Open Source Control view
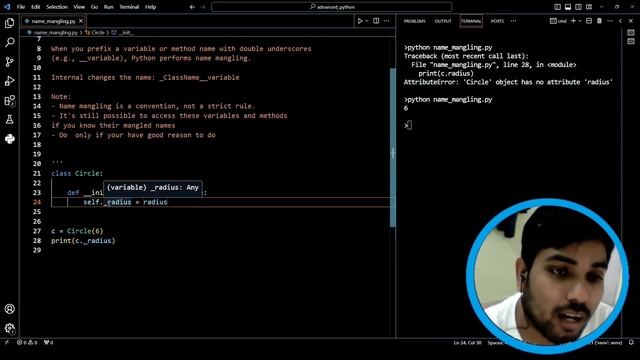The image size is (640, 360). tap(10, 62)
